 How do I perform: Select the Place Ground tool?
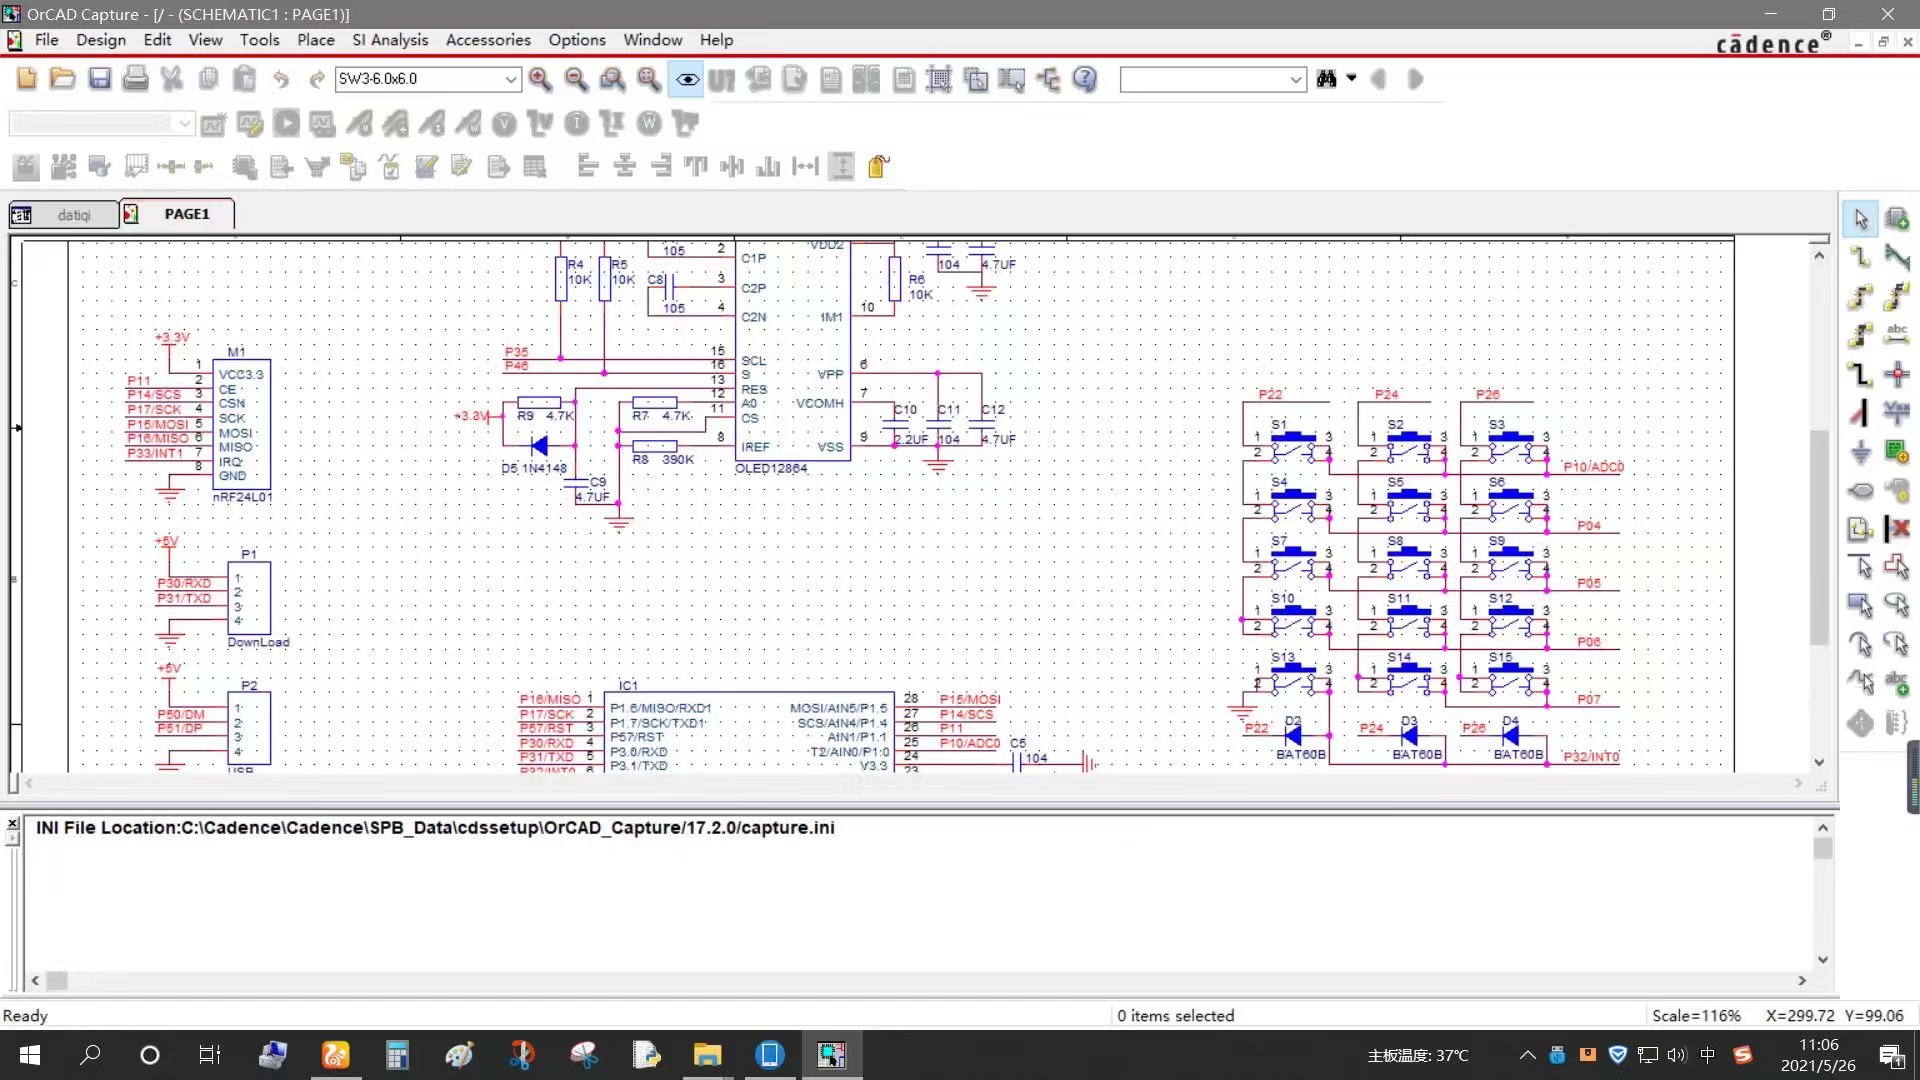click(x=1860, y=452)
